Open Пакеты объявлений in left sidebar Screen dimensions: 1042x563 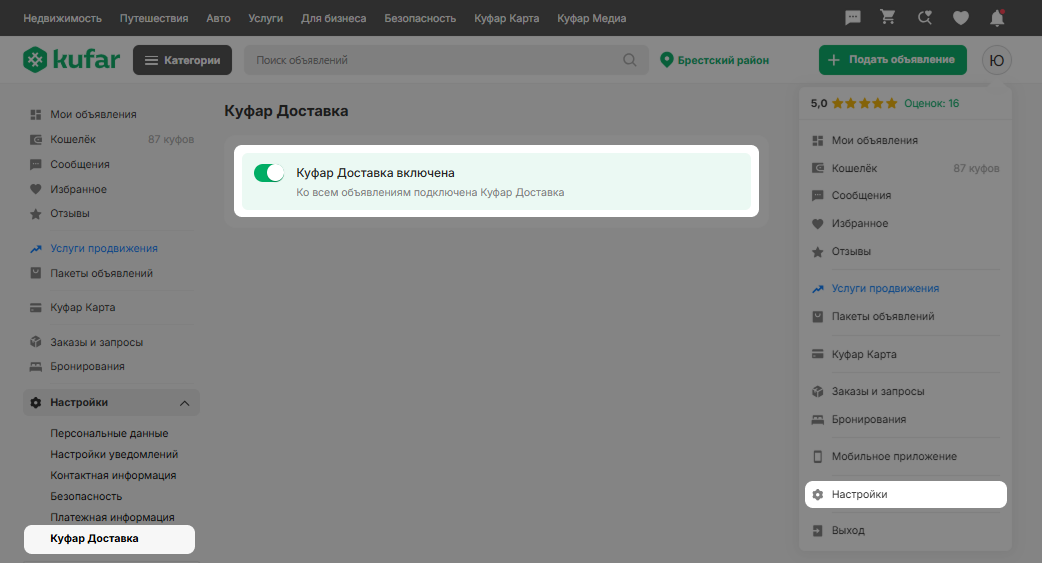coord(101,273)
